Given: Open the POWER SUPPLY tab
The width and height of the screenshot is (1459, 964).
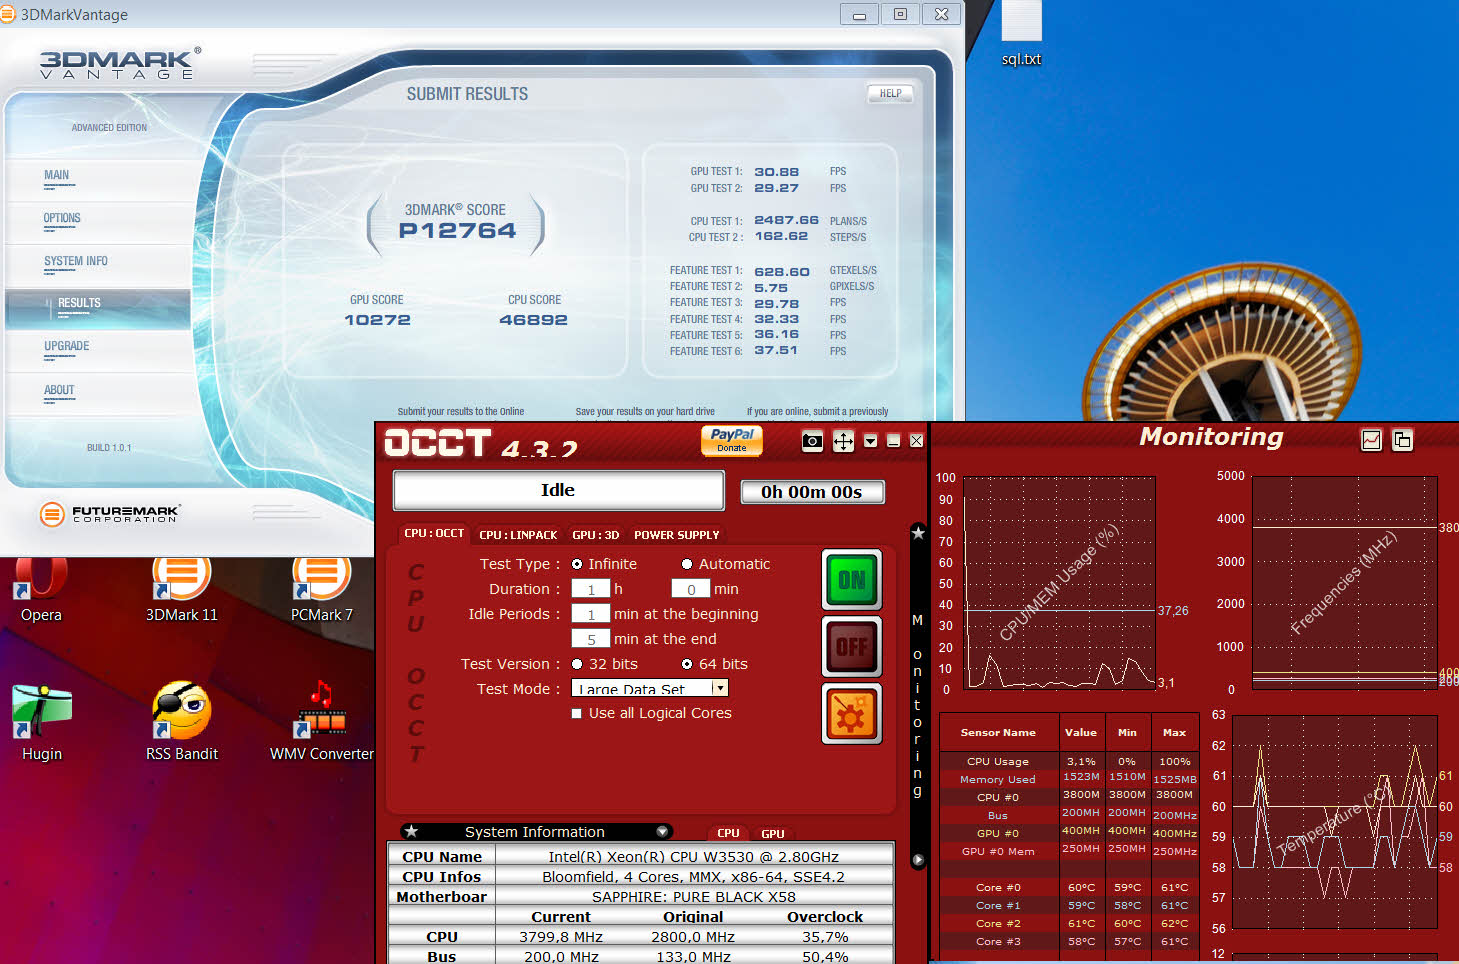Looking at the screenshot, I should point(677,535).
